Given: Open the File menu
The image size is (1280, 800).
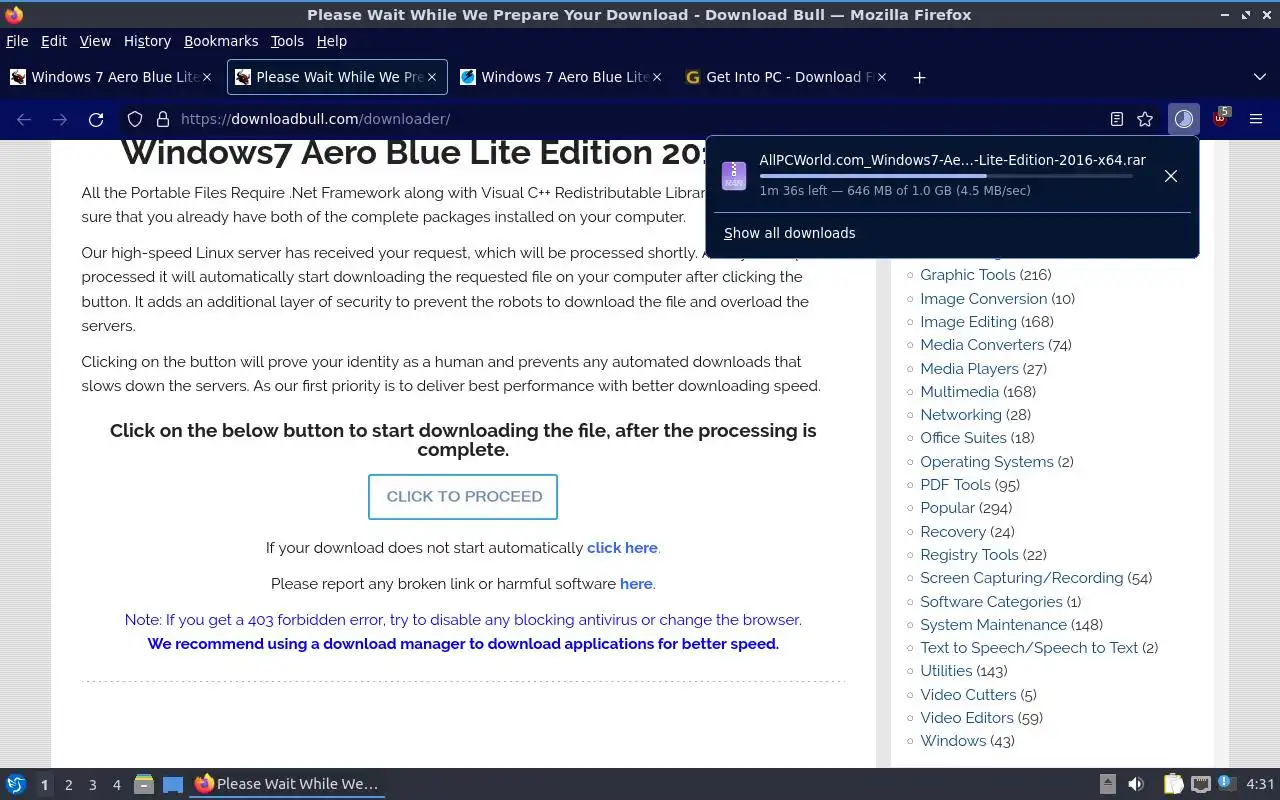Looking at the screenshot, I should click(17, 41).
